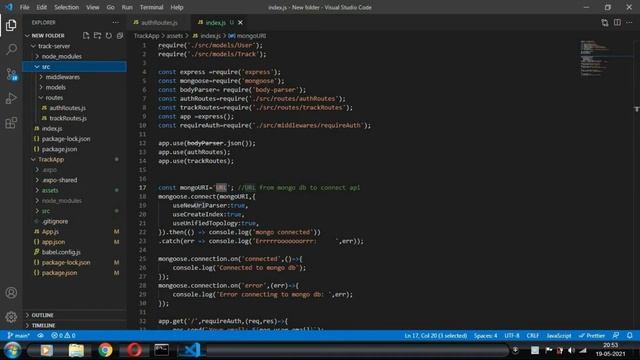Viewport: 640px width, 360px height.
Task: Open the command prompt taskbar icon
Action: [162, 350]
